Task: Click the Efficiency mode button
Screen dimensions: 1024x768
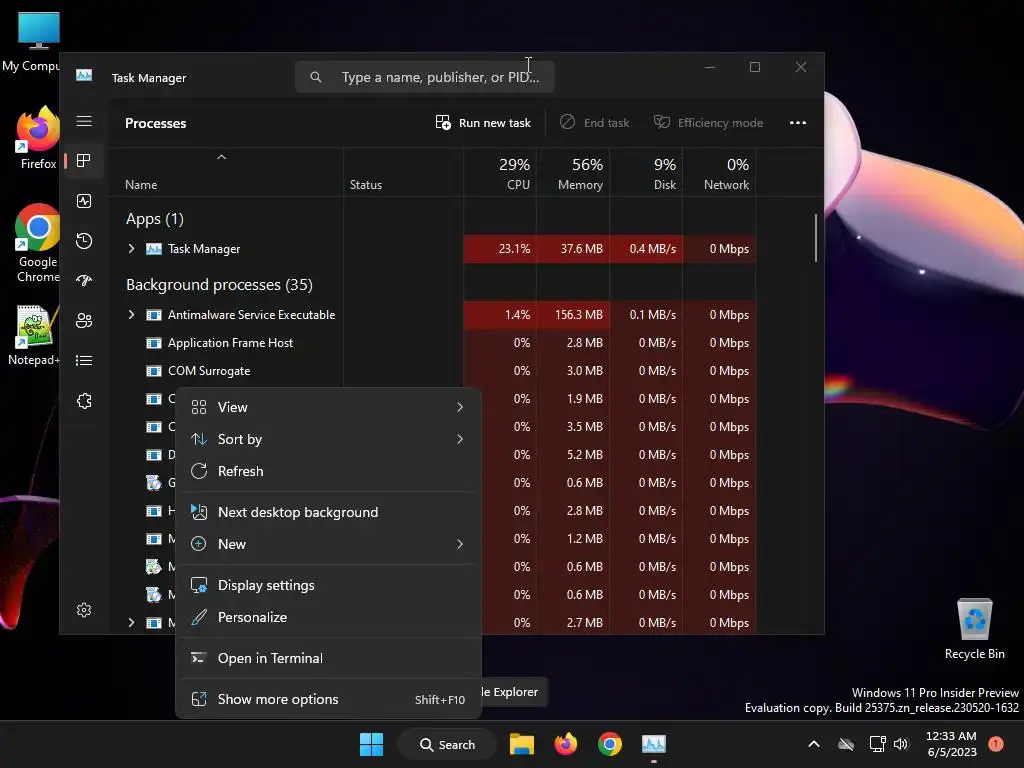Action: click(708, 123)
